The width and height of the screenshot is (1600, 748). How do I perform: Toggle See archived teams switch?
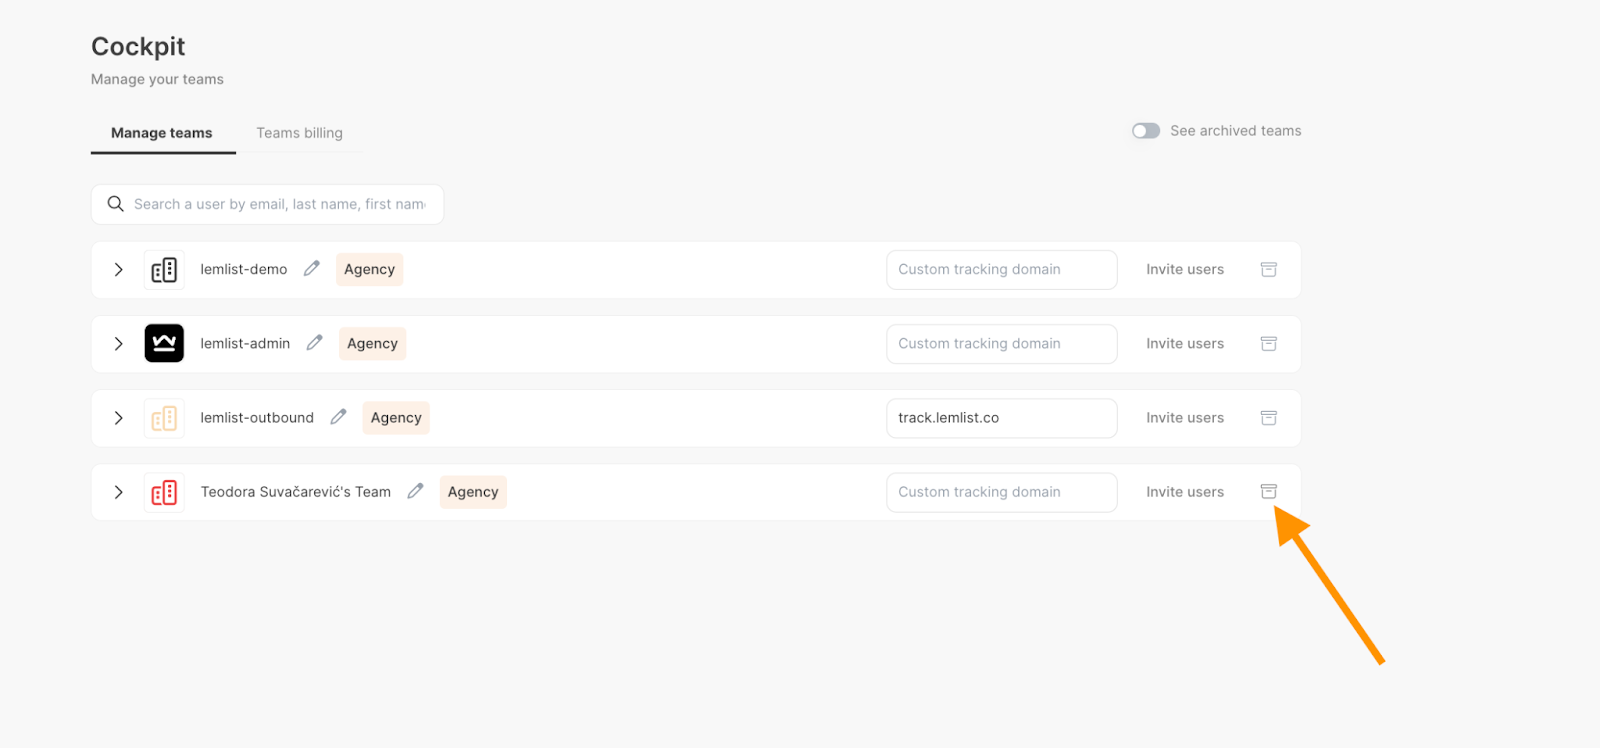1146,131
